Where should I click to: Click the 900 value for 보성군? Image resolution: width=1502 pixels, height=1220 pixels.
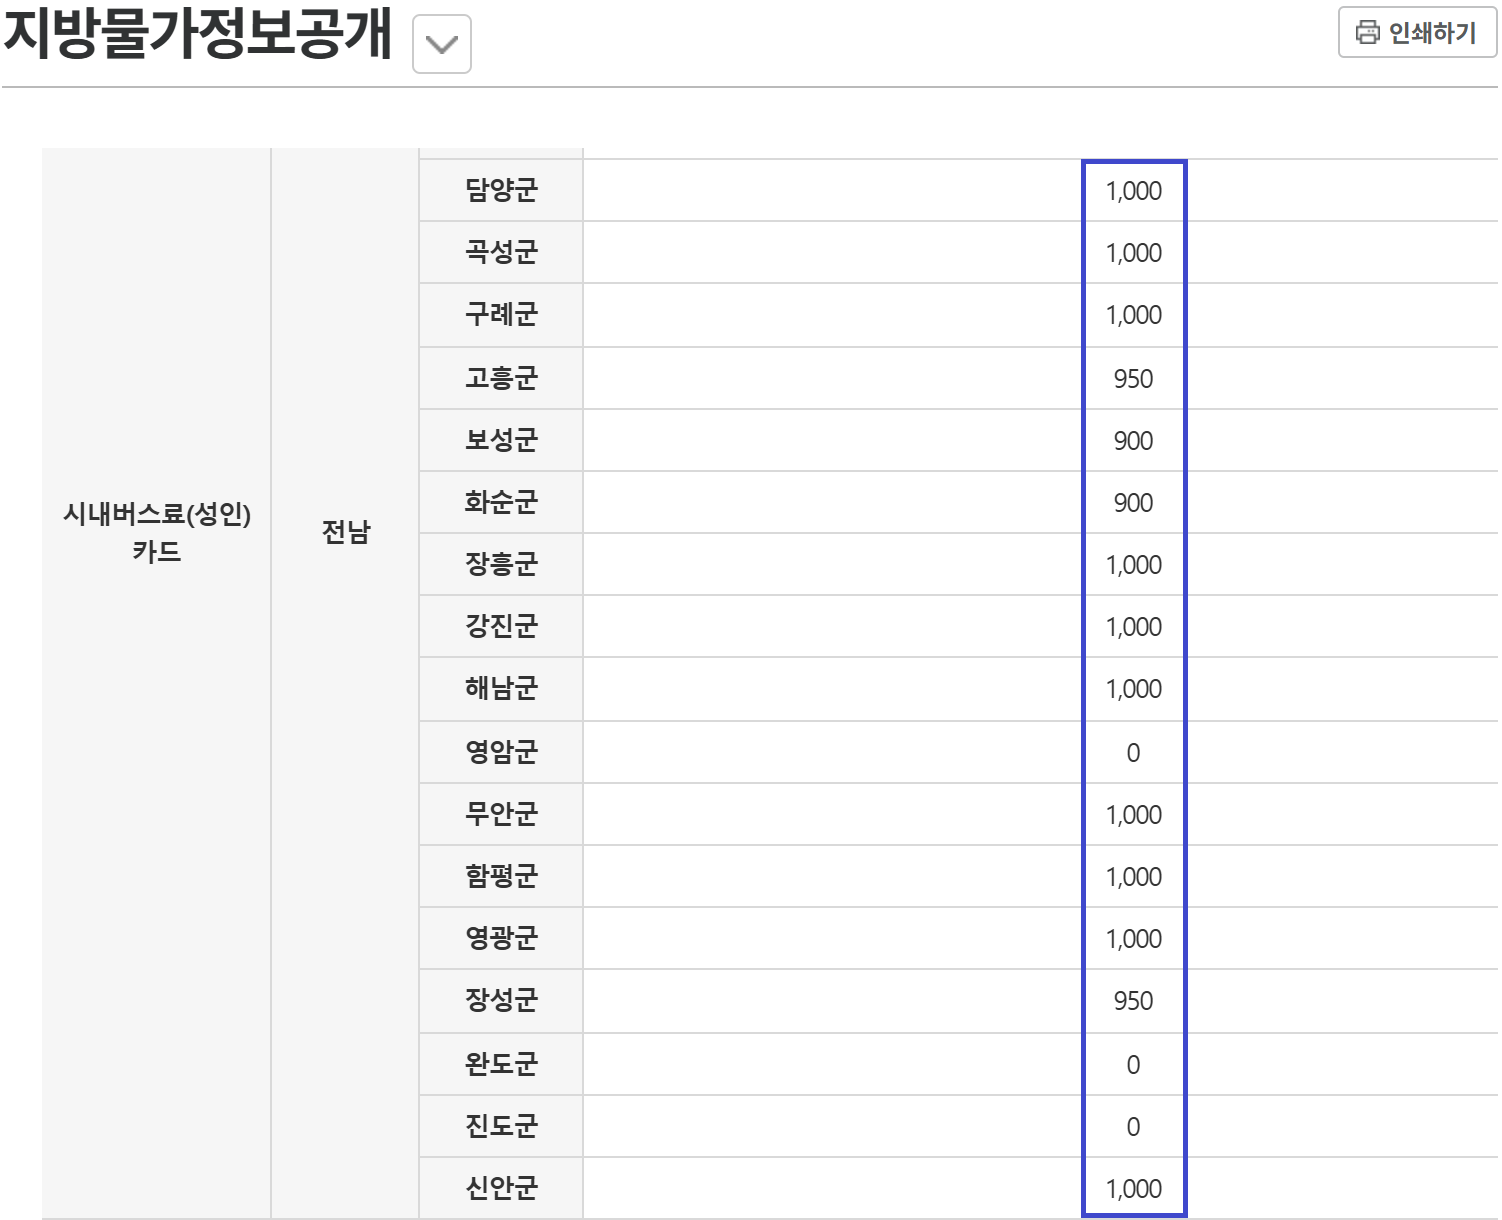pos(1133,441)
